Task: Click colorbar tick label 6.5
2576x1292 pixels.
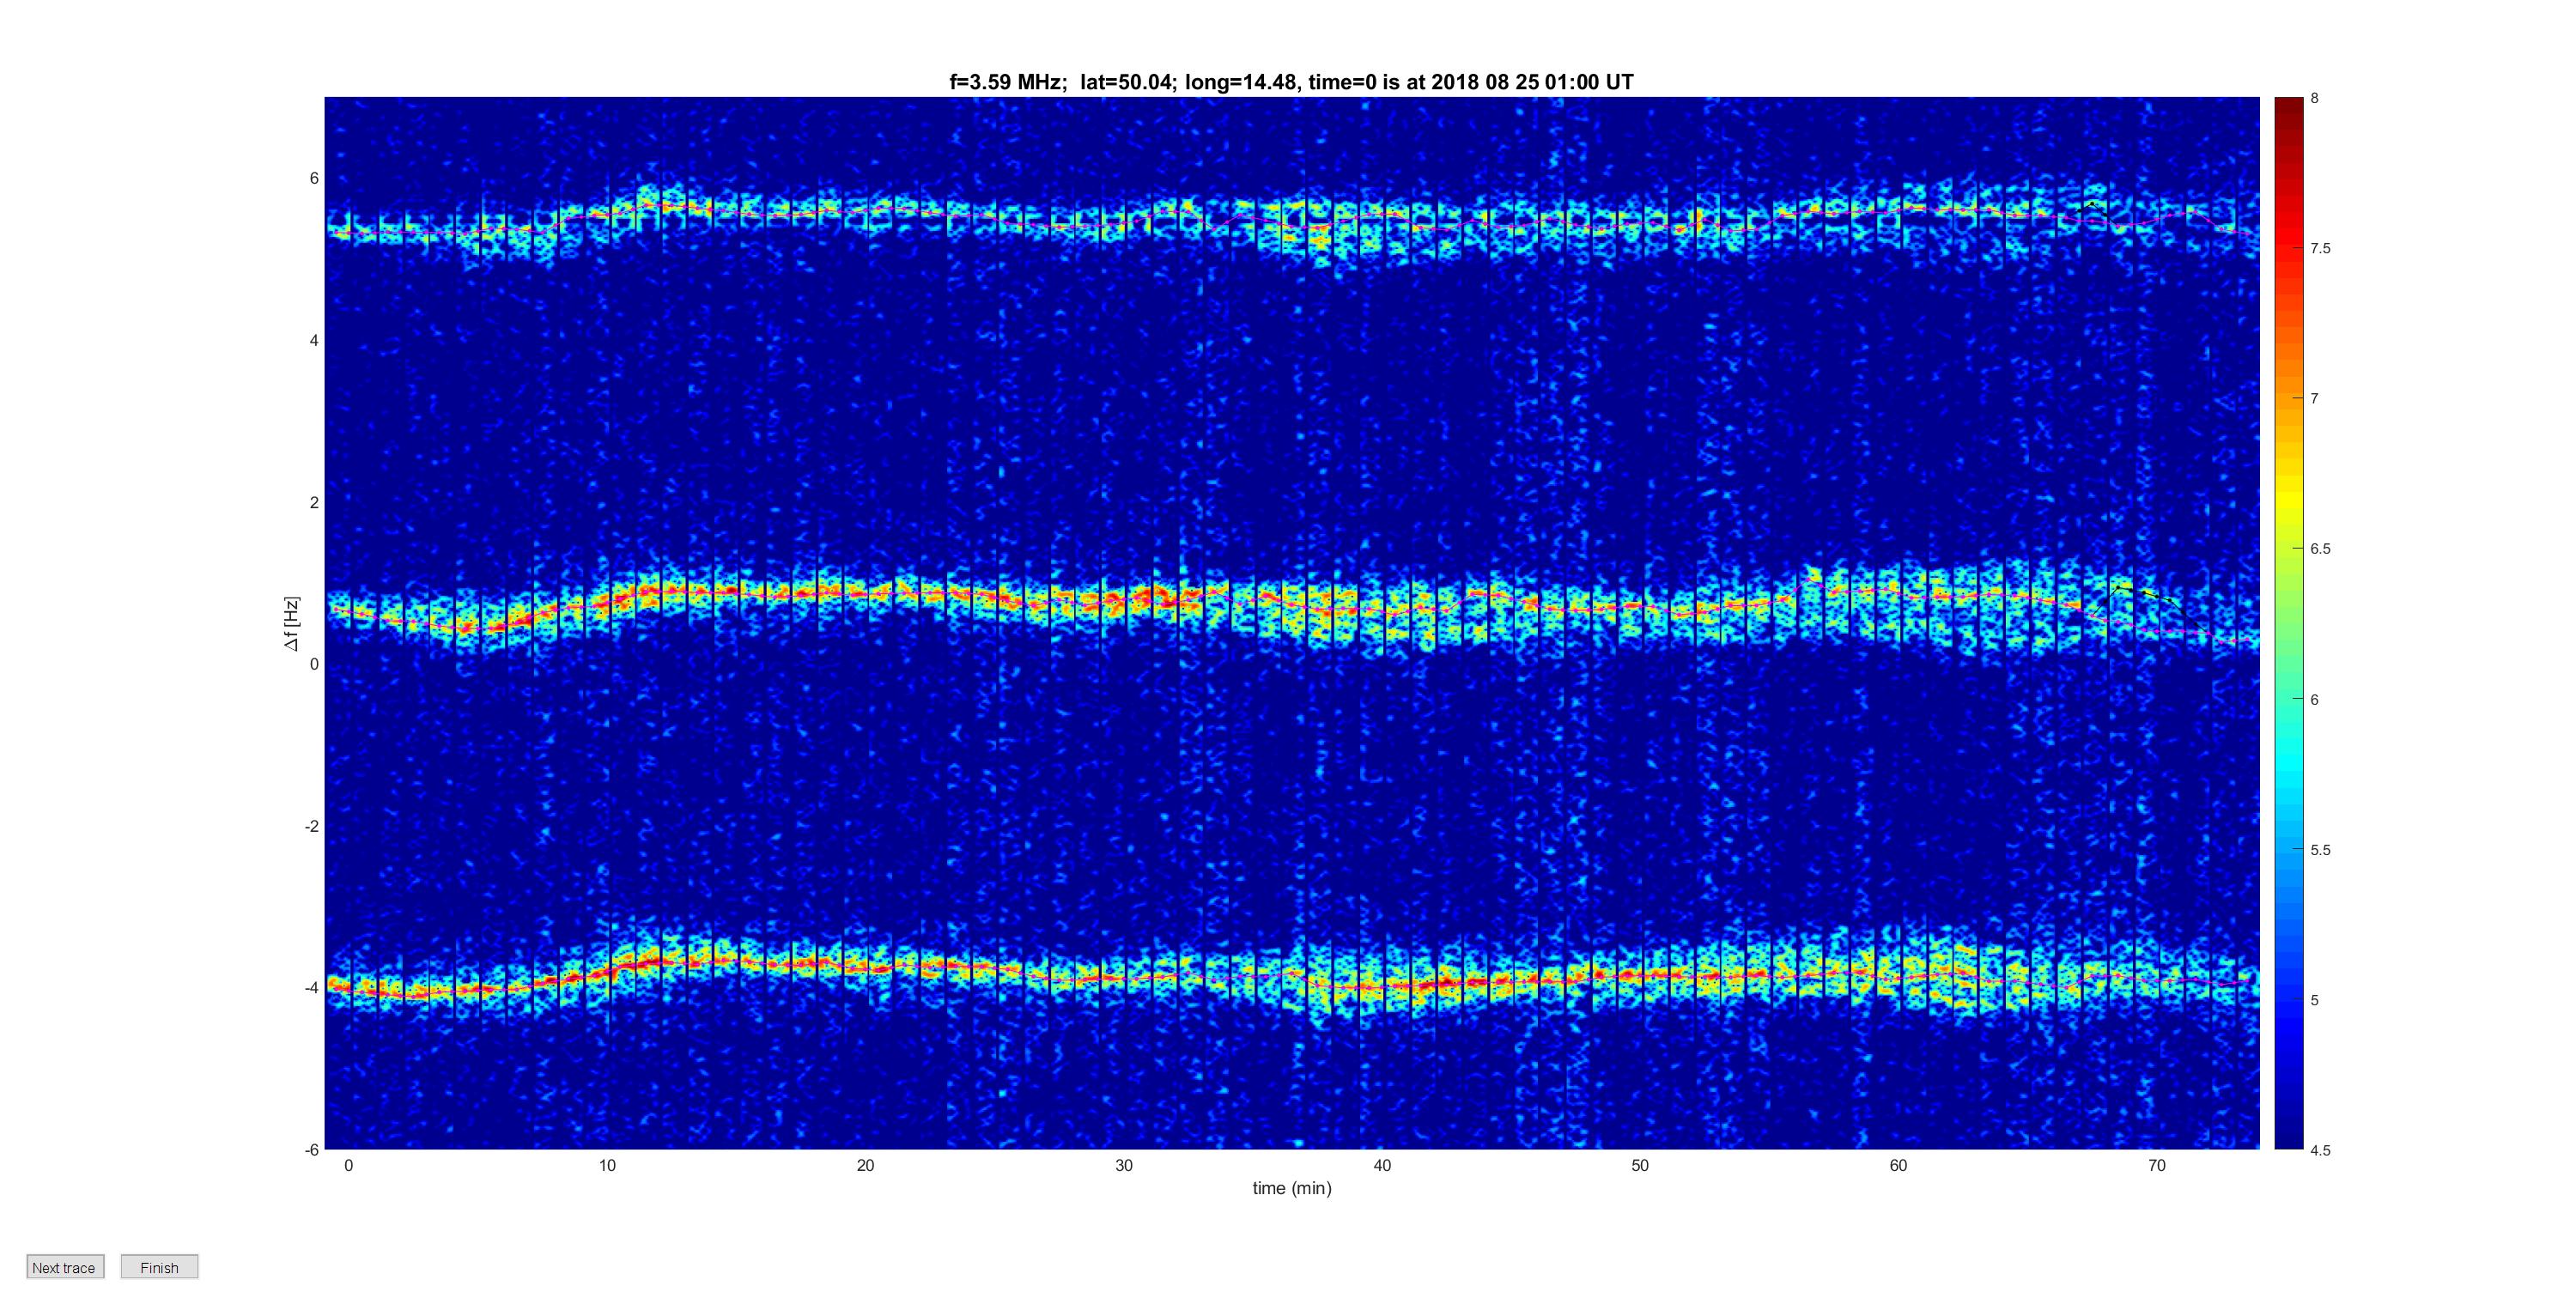Action: [2320, 549]
